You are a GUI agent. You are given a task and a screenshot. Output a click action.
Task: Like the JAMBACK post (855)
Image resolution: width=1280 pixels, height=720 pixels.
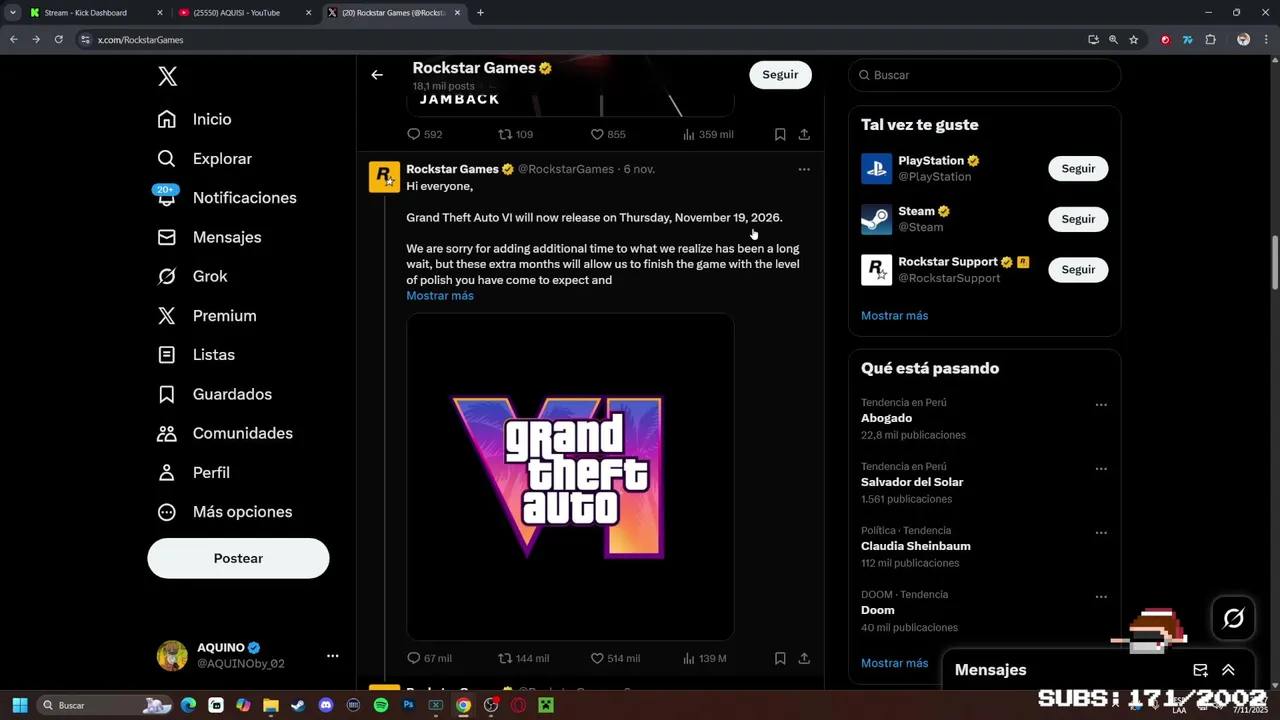click(608, 134)
